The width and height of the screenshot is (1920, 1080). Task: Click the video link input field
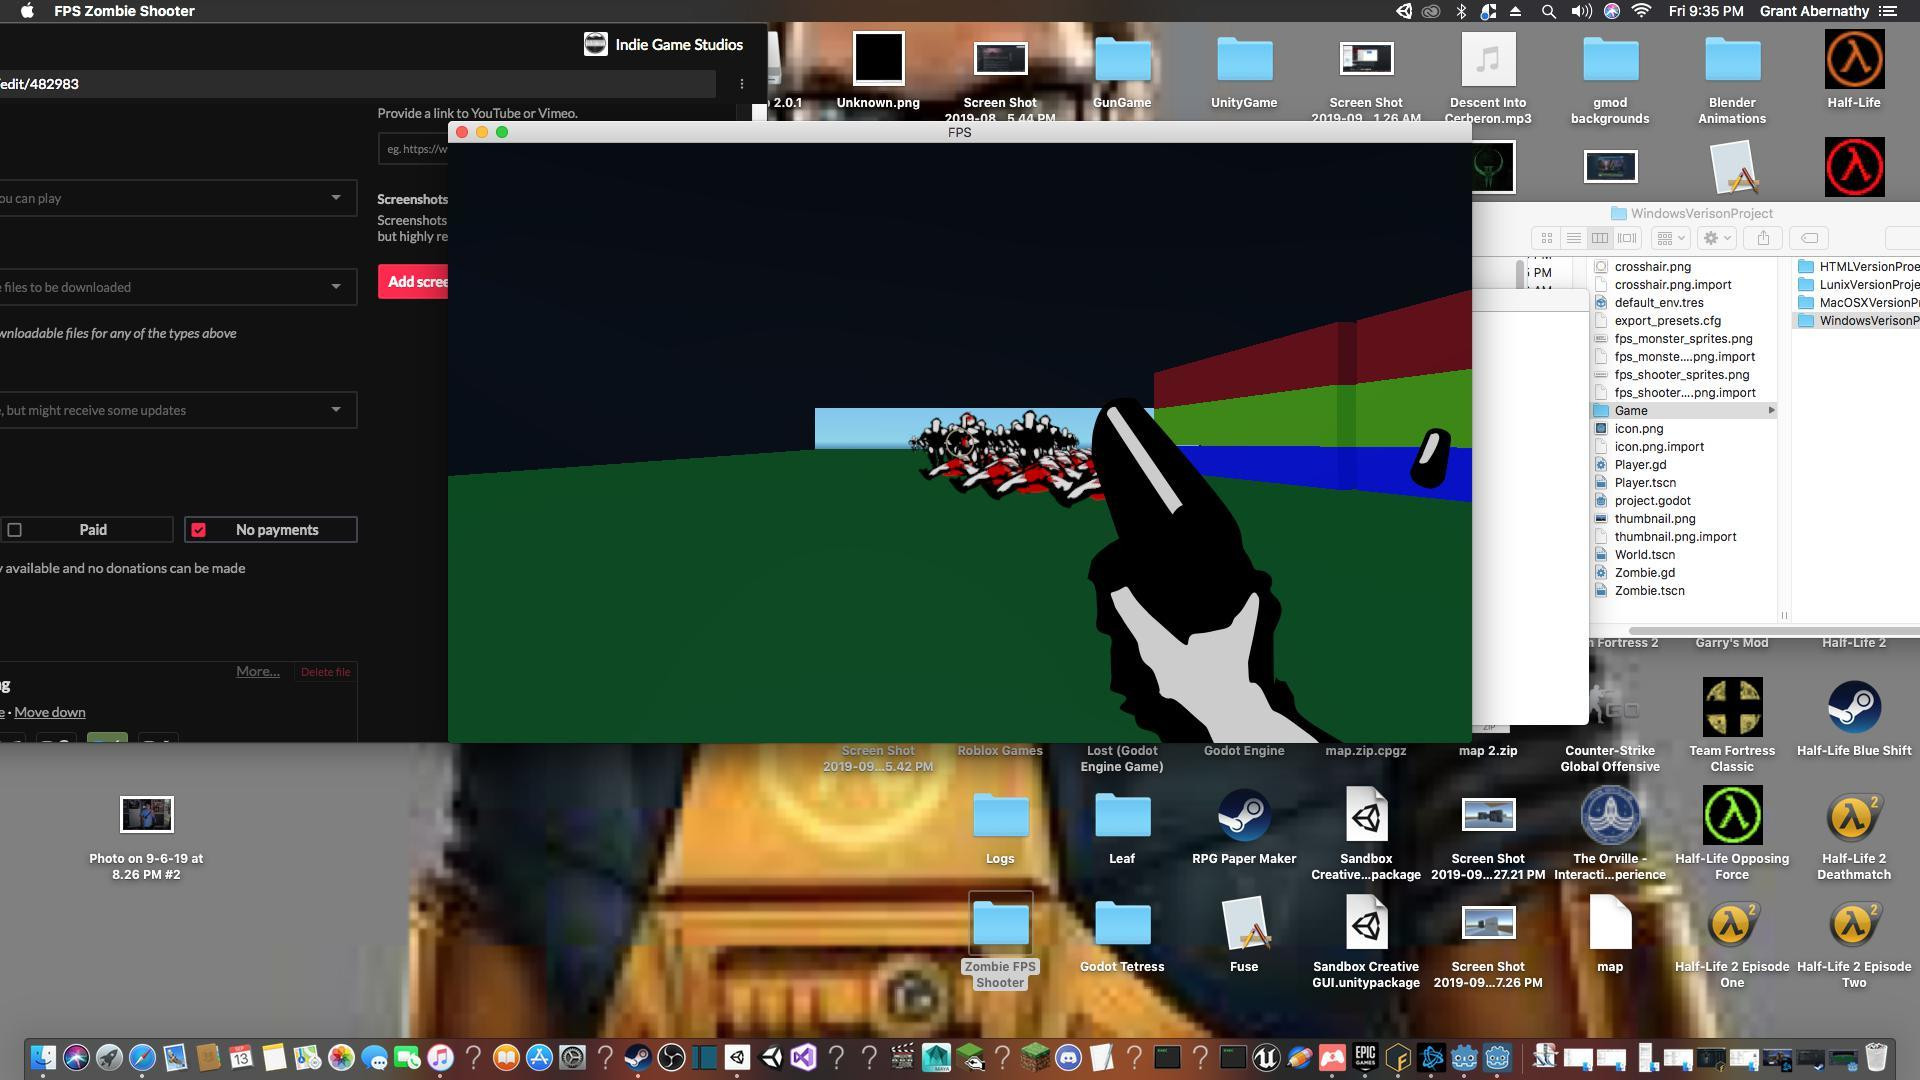[x=413, y=149]
